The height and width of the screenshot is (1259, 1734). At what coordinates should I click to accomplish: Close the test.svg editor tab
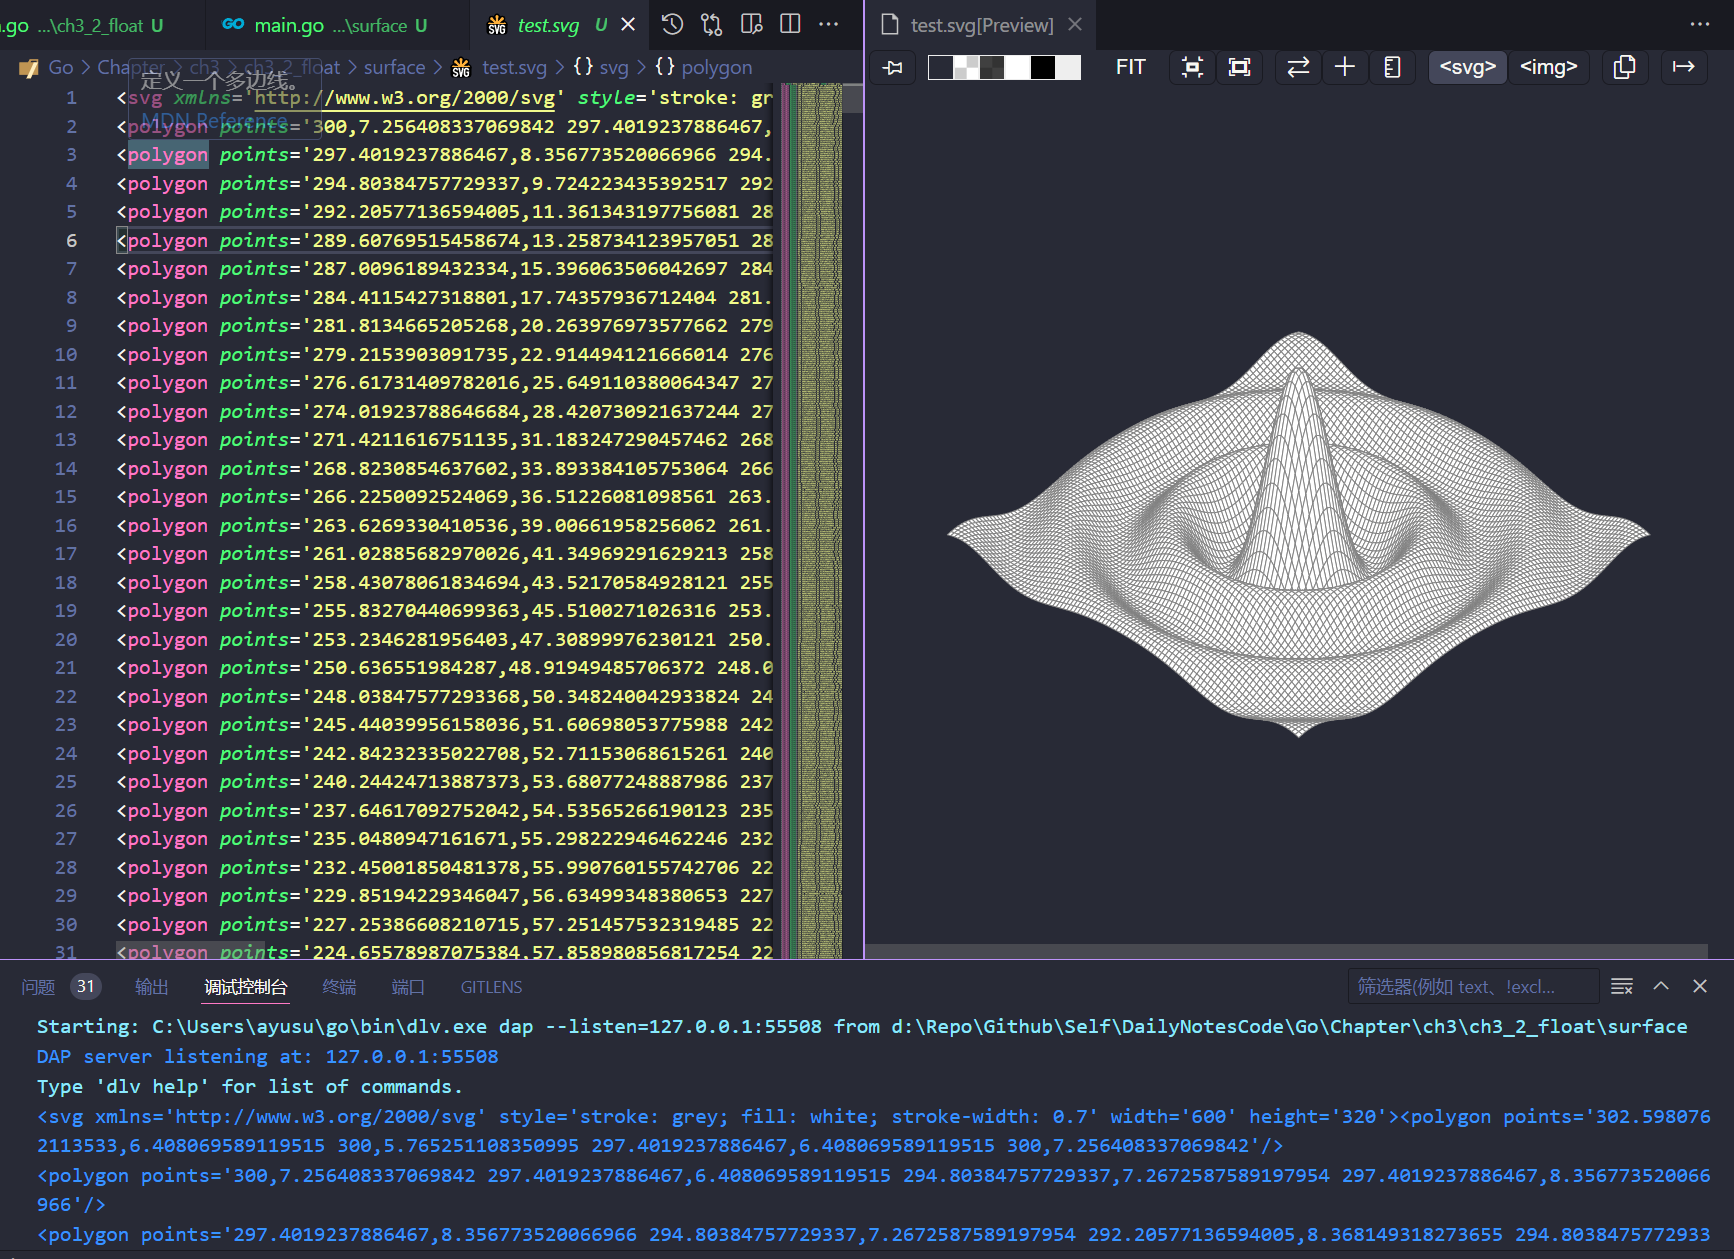(x=628, y=25)
